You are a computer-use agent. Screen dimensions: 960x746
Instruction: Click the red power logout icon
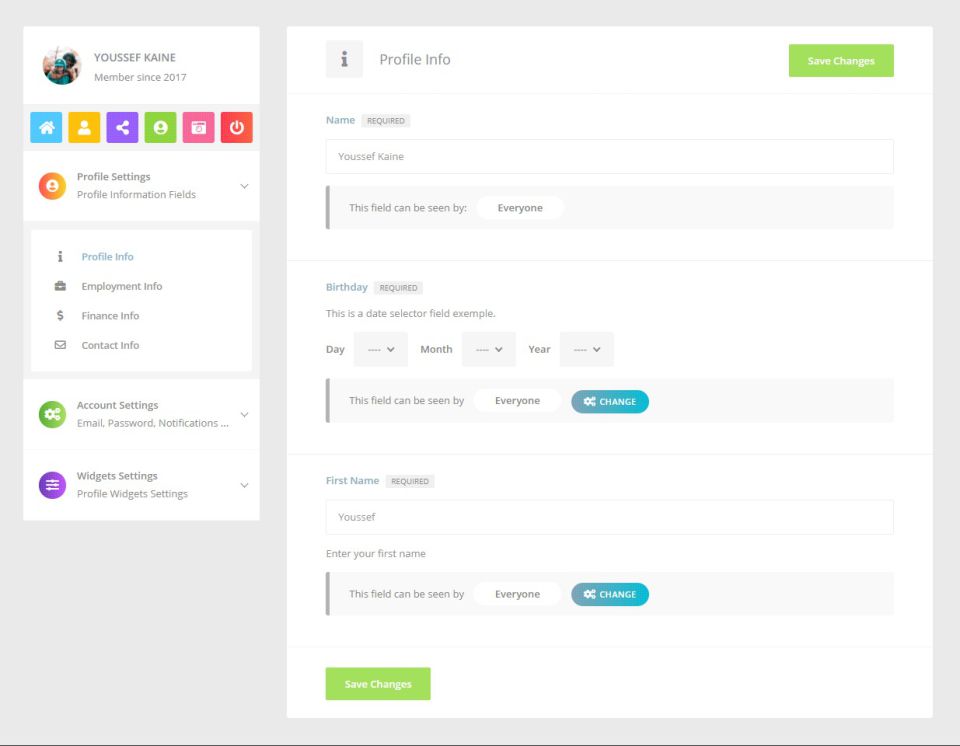point(236,127)
